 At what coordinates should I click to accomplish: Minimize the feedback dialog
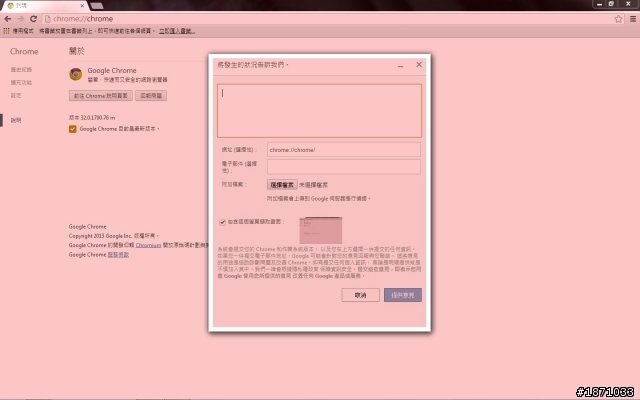[x=400, y=65]
